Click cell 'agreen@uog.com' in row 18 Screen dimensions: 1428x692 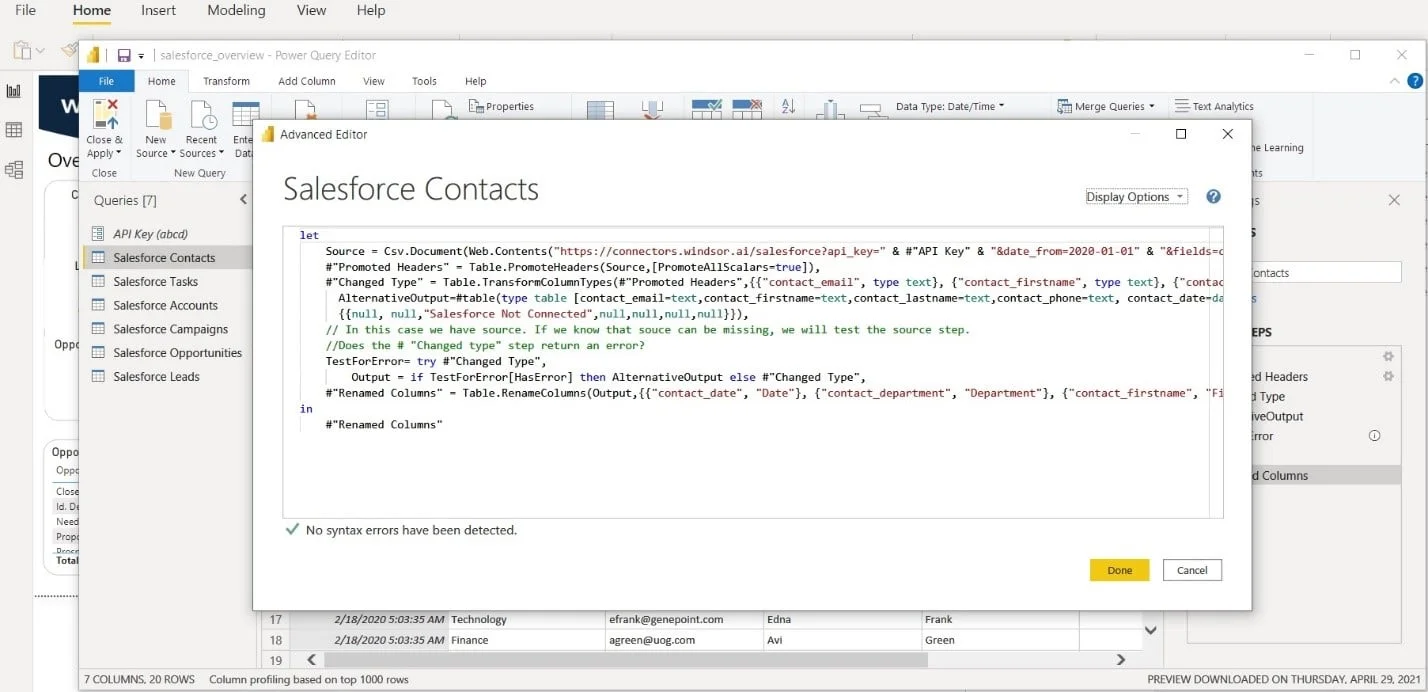pos(684,640)
